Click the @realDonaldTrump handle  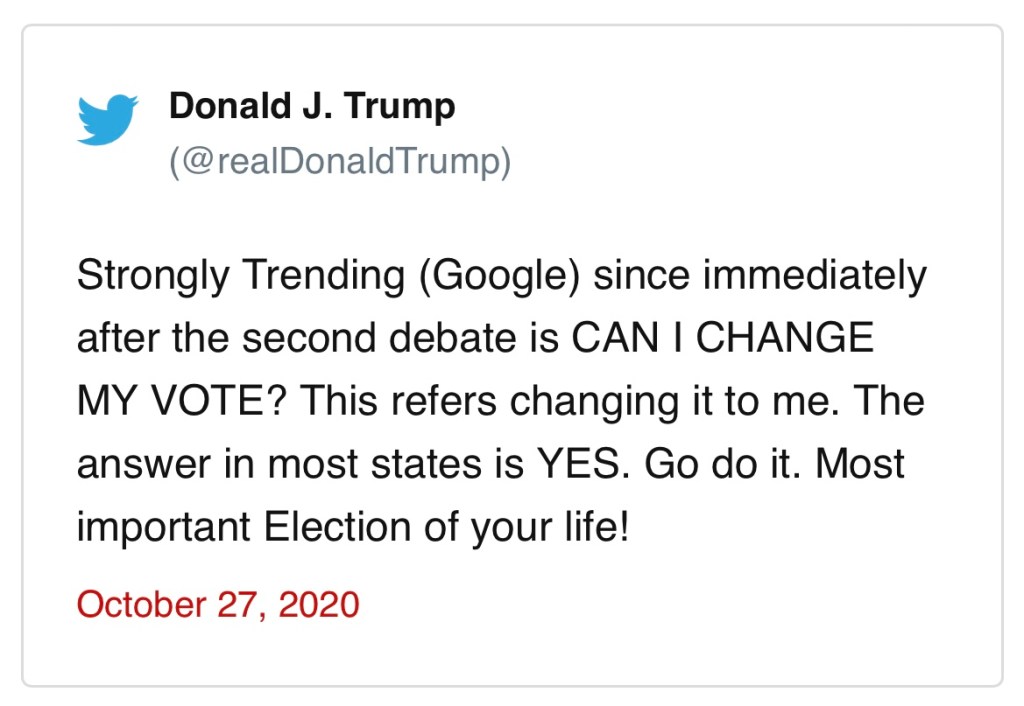coord(340,162)
